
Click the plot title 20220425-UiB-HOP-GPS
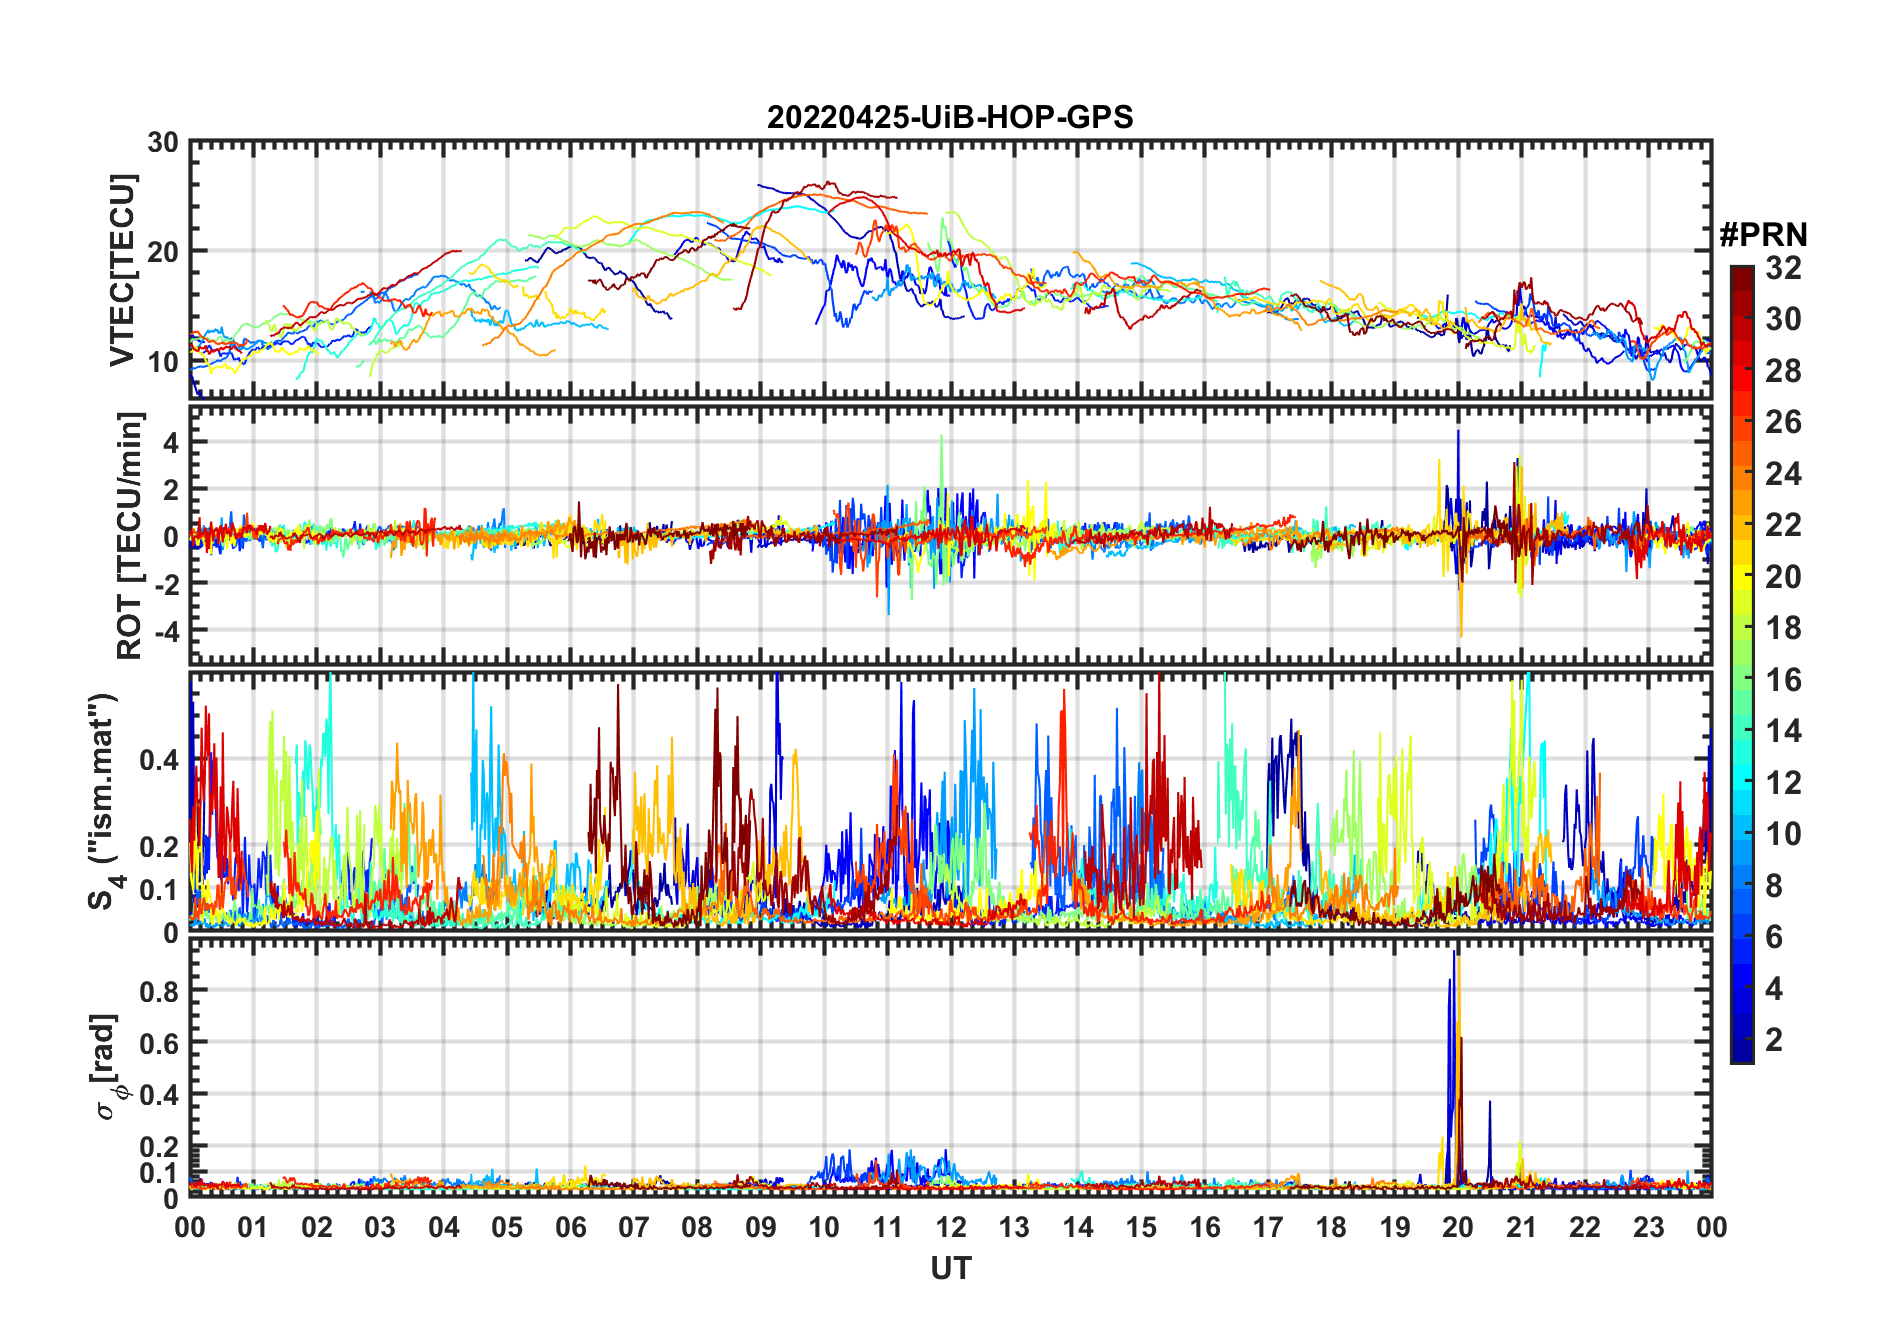(949, 117)
